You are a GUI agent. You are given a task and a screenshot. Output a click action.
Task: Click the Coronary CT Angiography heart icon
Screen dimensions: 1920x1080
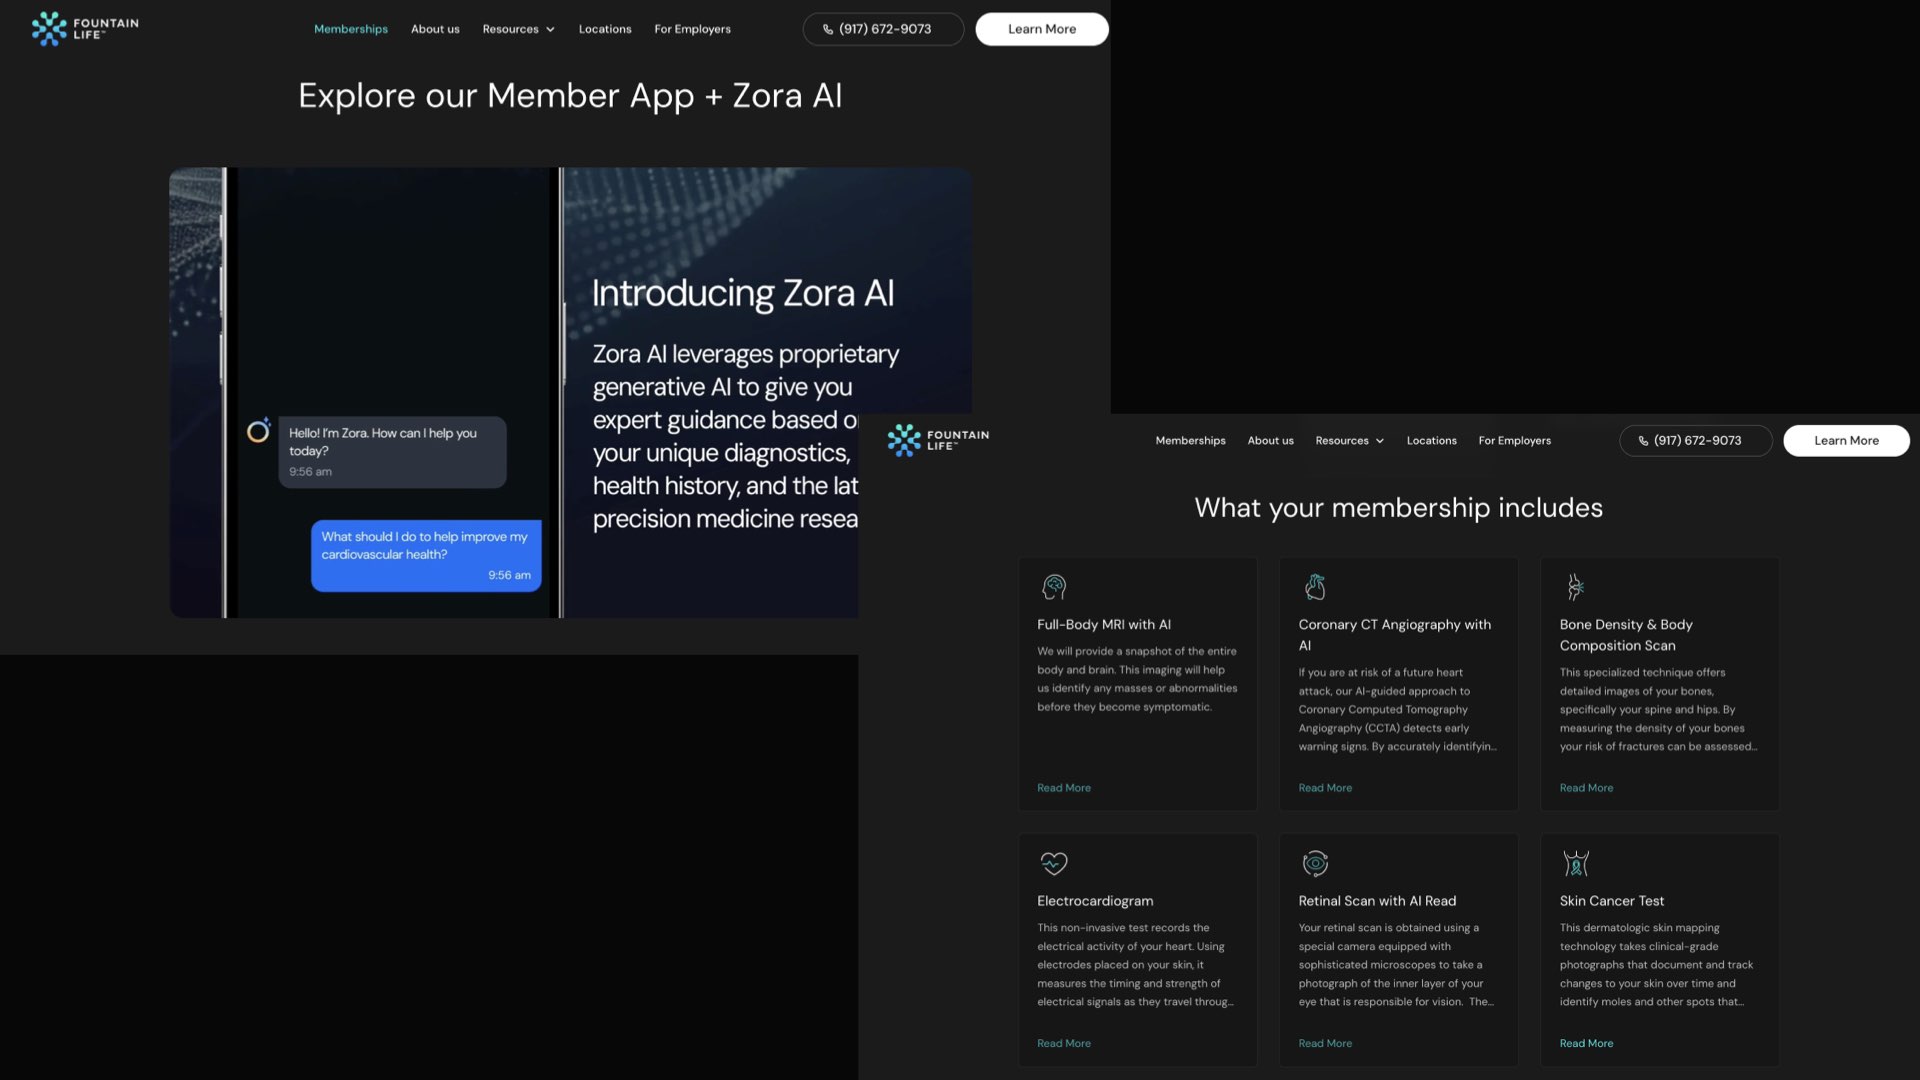1315,587
